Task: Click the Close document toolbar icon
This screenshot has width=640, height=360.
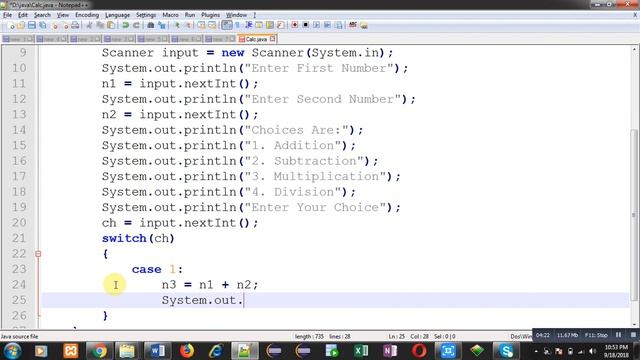Action: pos(54,25)
